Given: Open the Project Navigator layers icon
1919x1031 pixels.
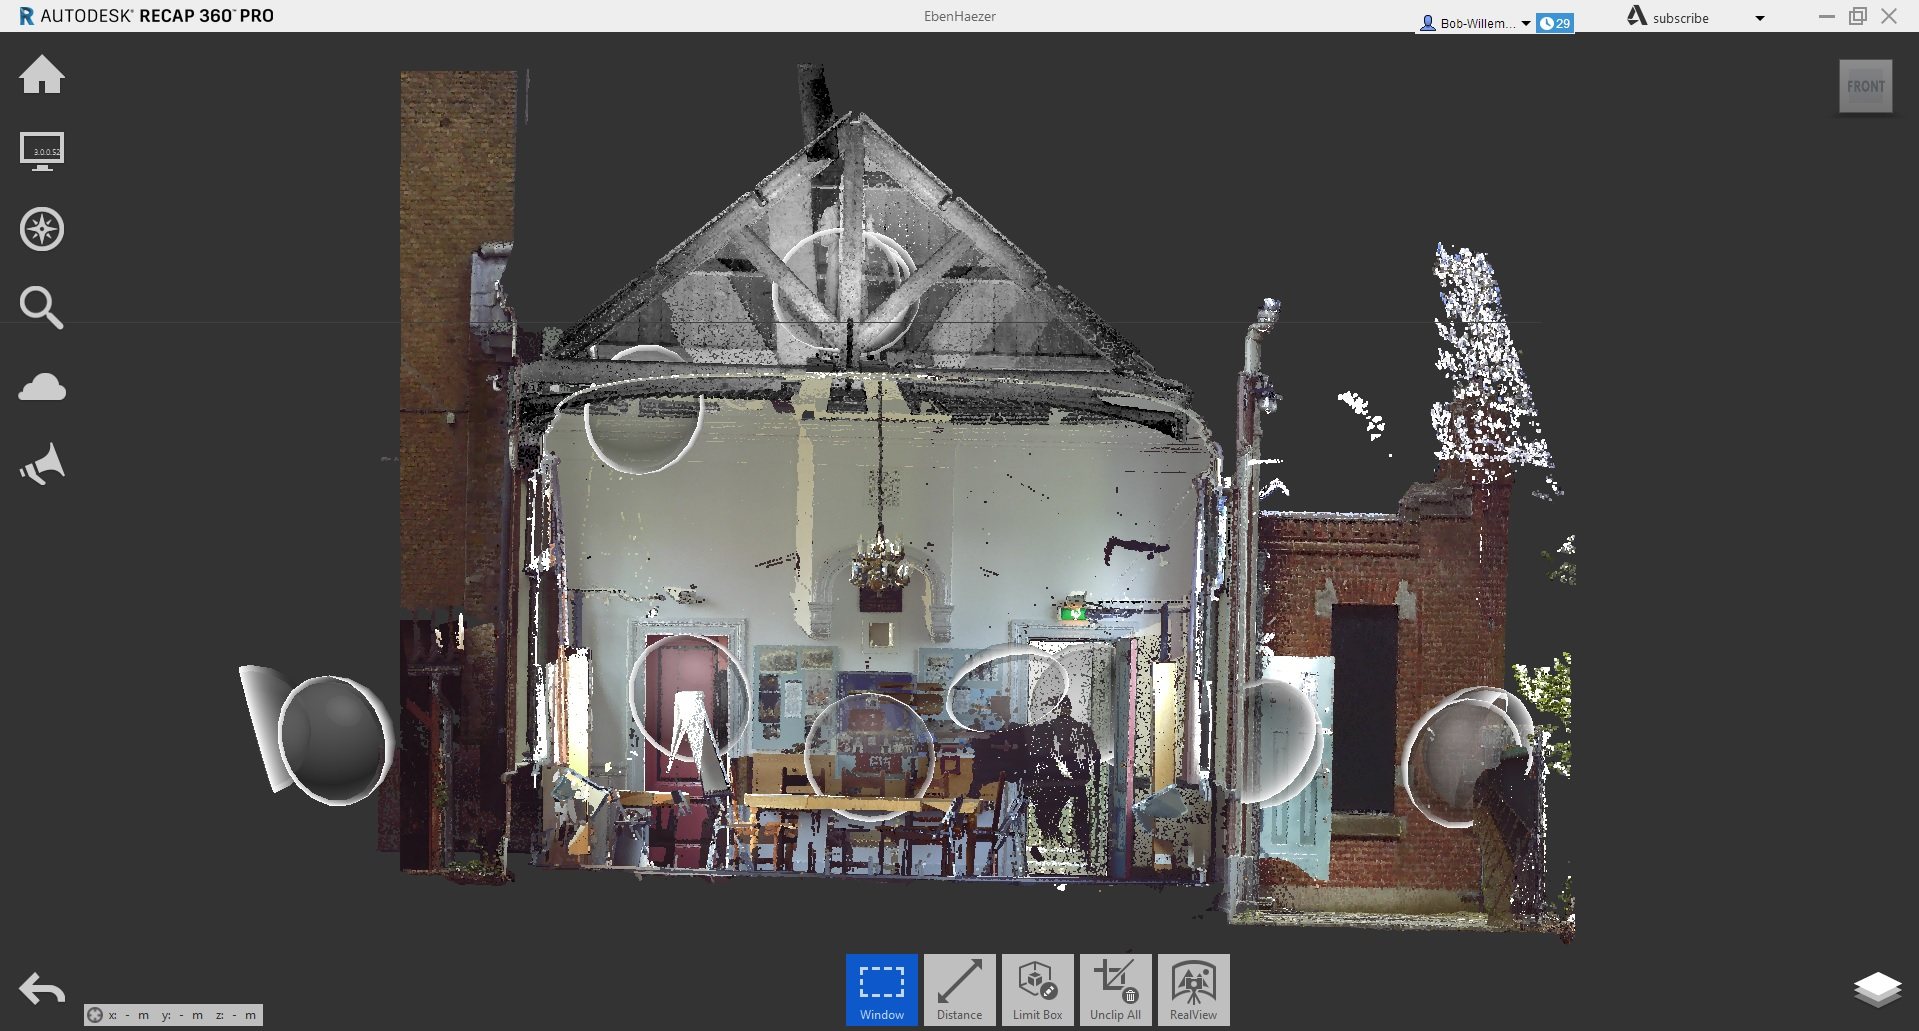Looking at the screenshot, I should (1877, 989).
